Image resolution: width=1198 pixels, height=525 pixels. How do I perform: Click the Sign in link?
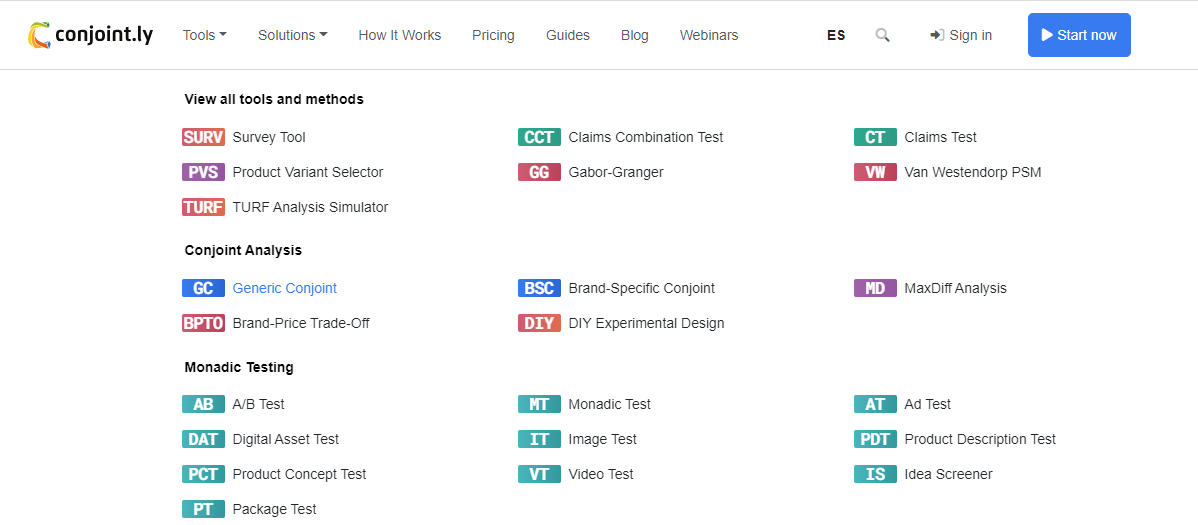pos(961,35)
